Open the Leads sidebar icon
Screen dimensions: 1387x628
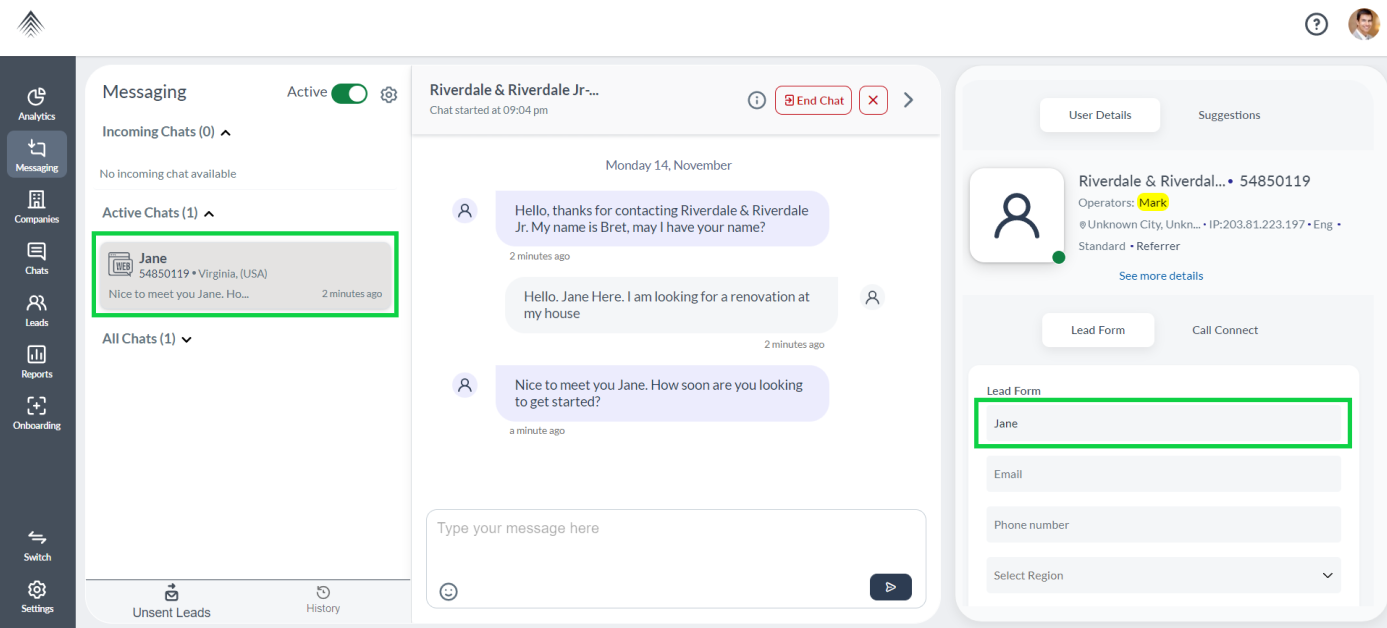[37, 310]
